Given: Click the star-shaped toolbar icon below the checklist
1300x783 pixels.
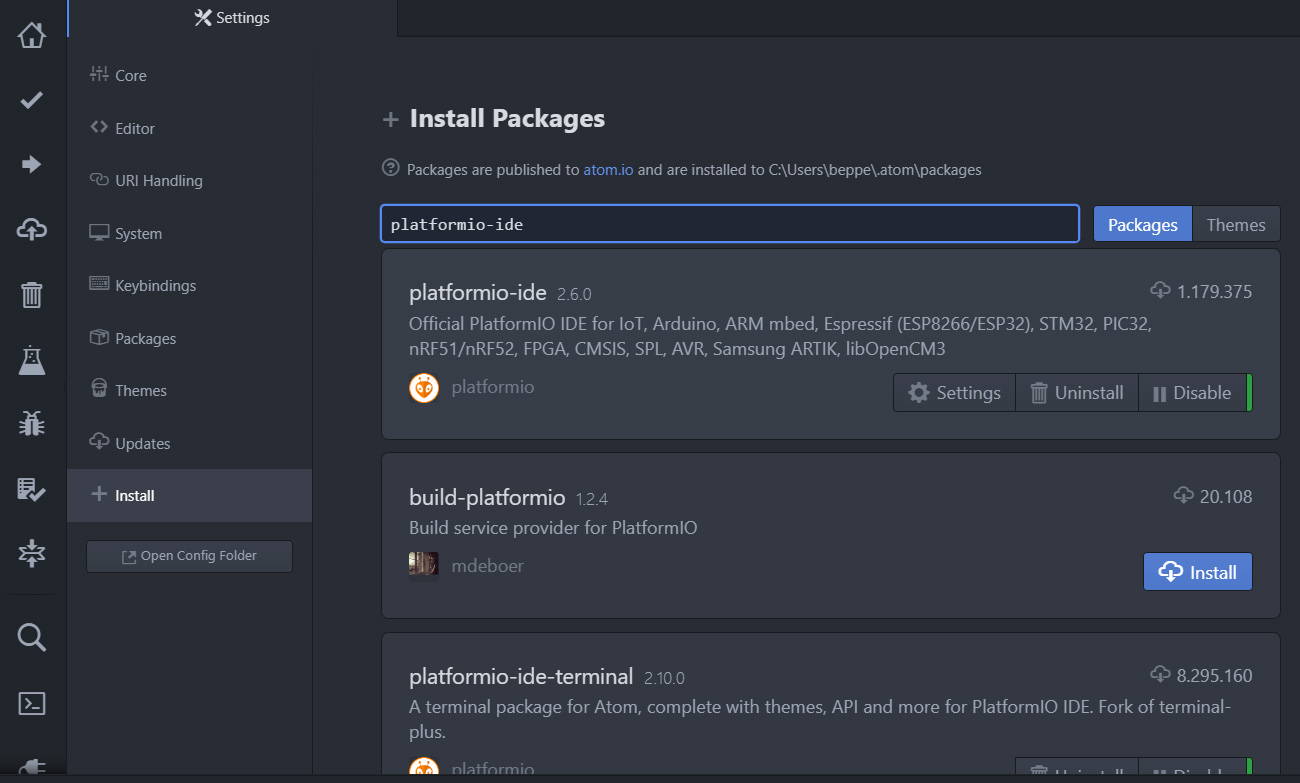Looking at the screenshot, I should [32, 553].
